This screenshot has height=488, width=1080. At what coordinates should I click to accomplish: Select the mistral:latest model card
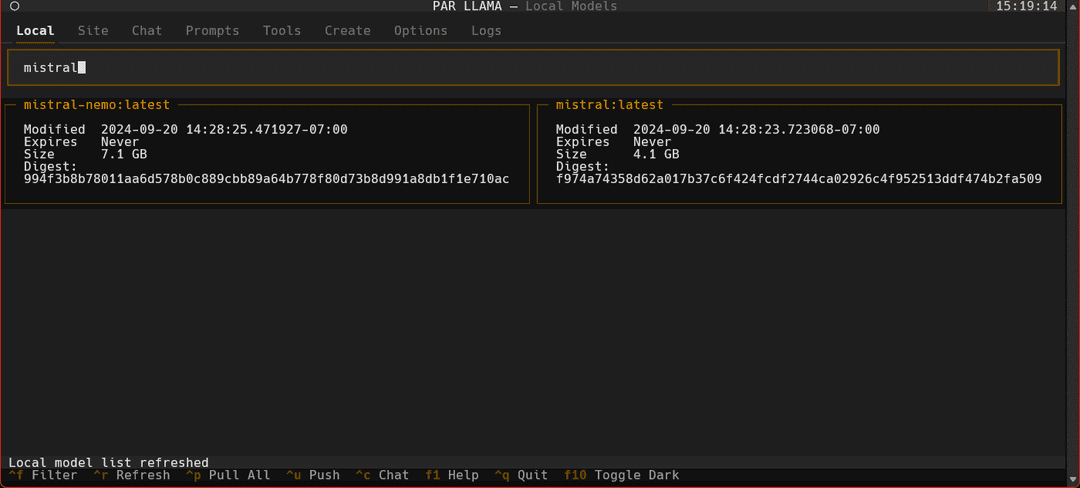point(800,153)
